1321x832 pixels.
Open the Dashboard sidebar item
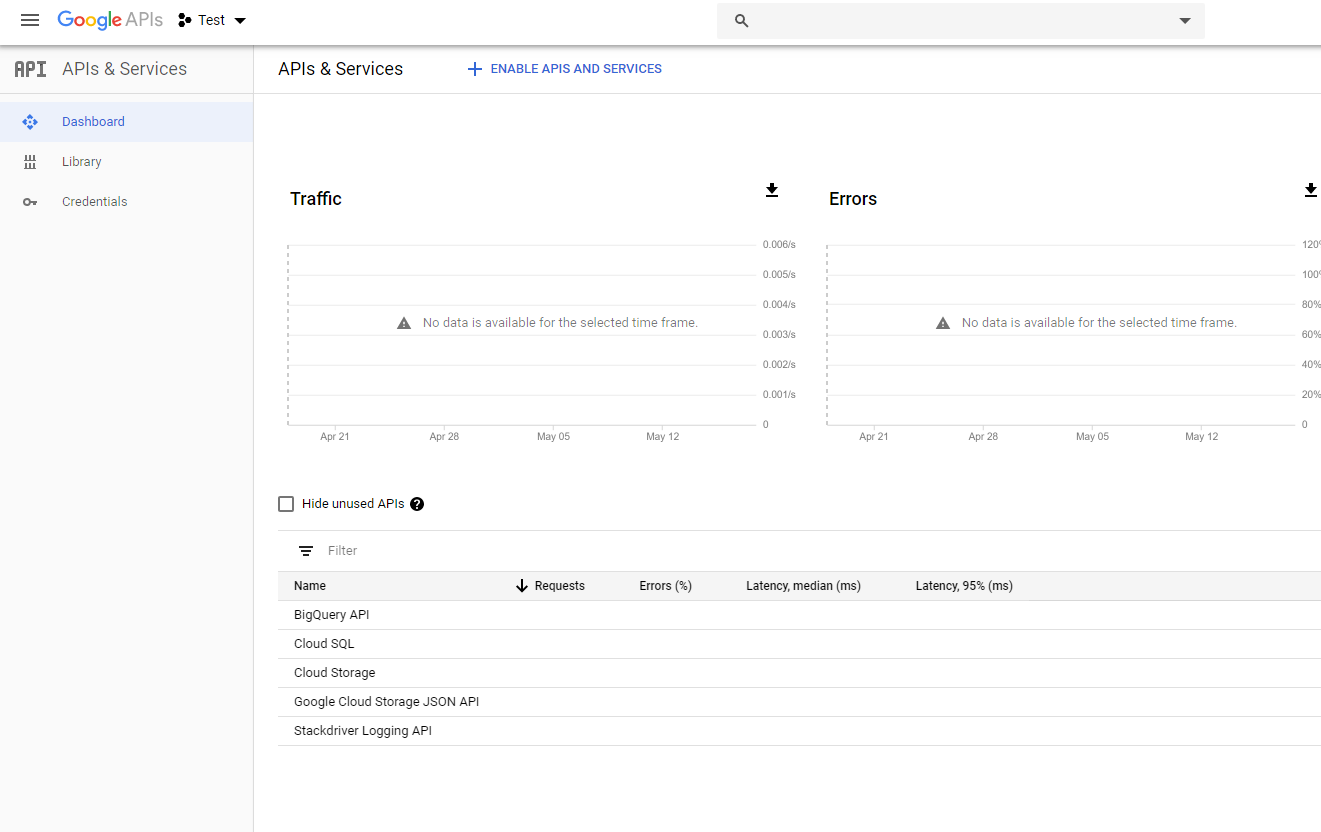tap(126, 122)
